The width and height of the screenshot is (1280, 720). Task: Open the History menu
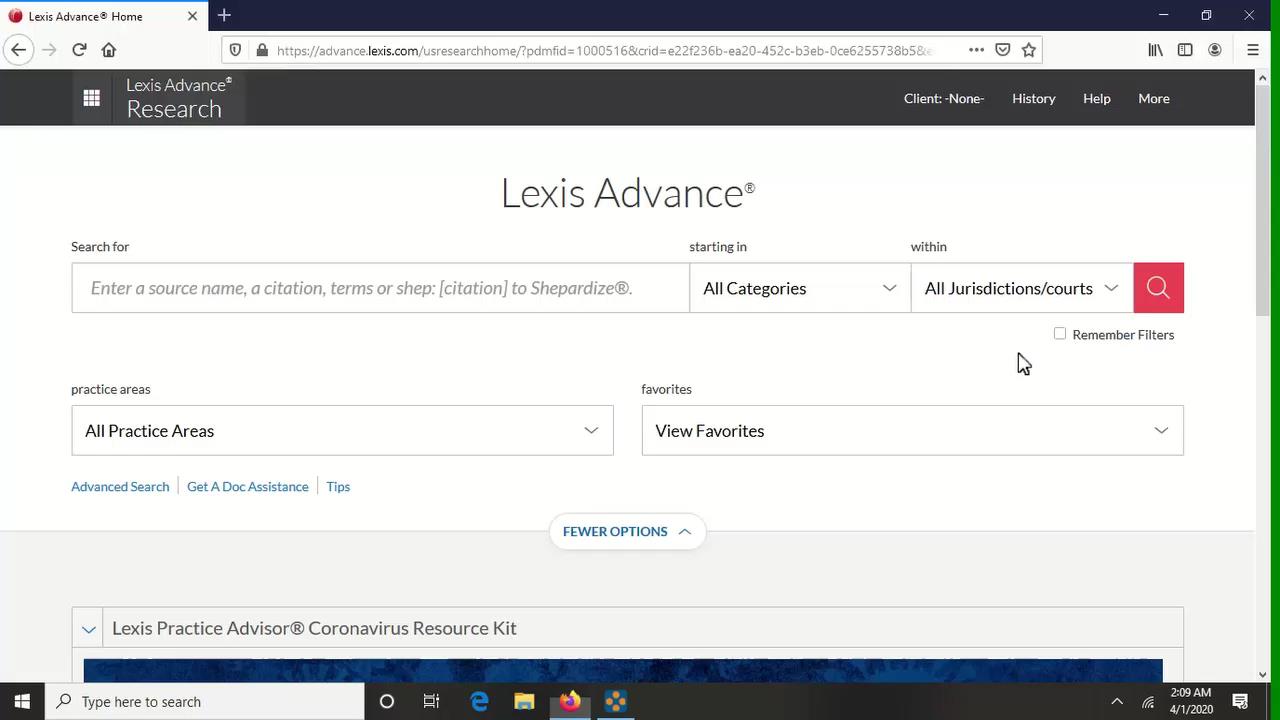1033,98
